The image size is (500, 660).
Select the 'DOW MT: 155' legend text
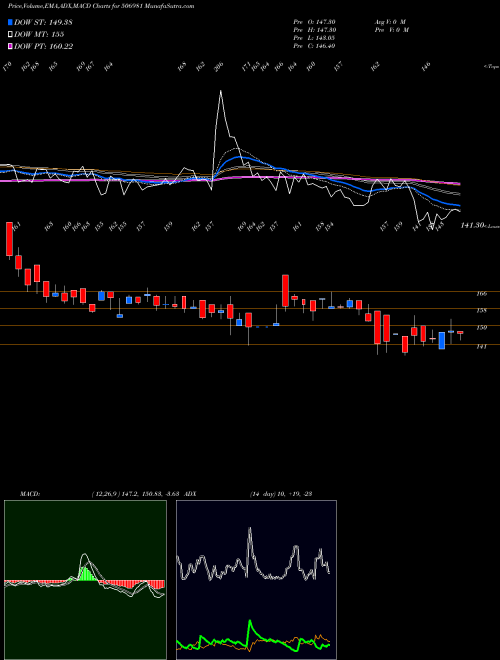click(x=39, y=35)
